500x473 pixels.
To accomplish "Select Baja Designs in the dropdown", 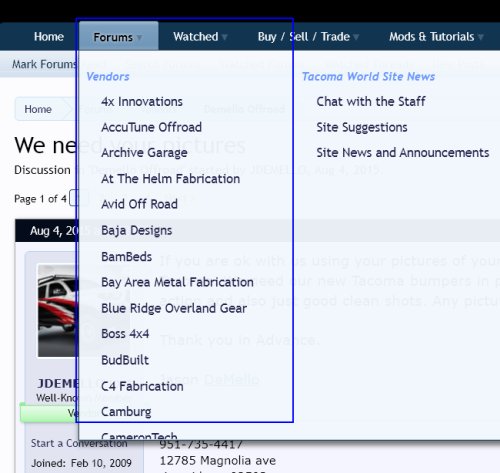I will click(136, 230).
